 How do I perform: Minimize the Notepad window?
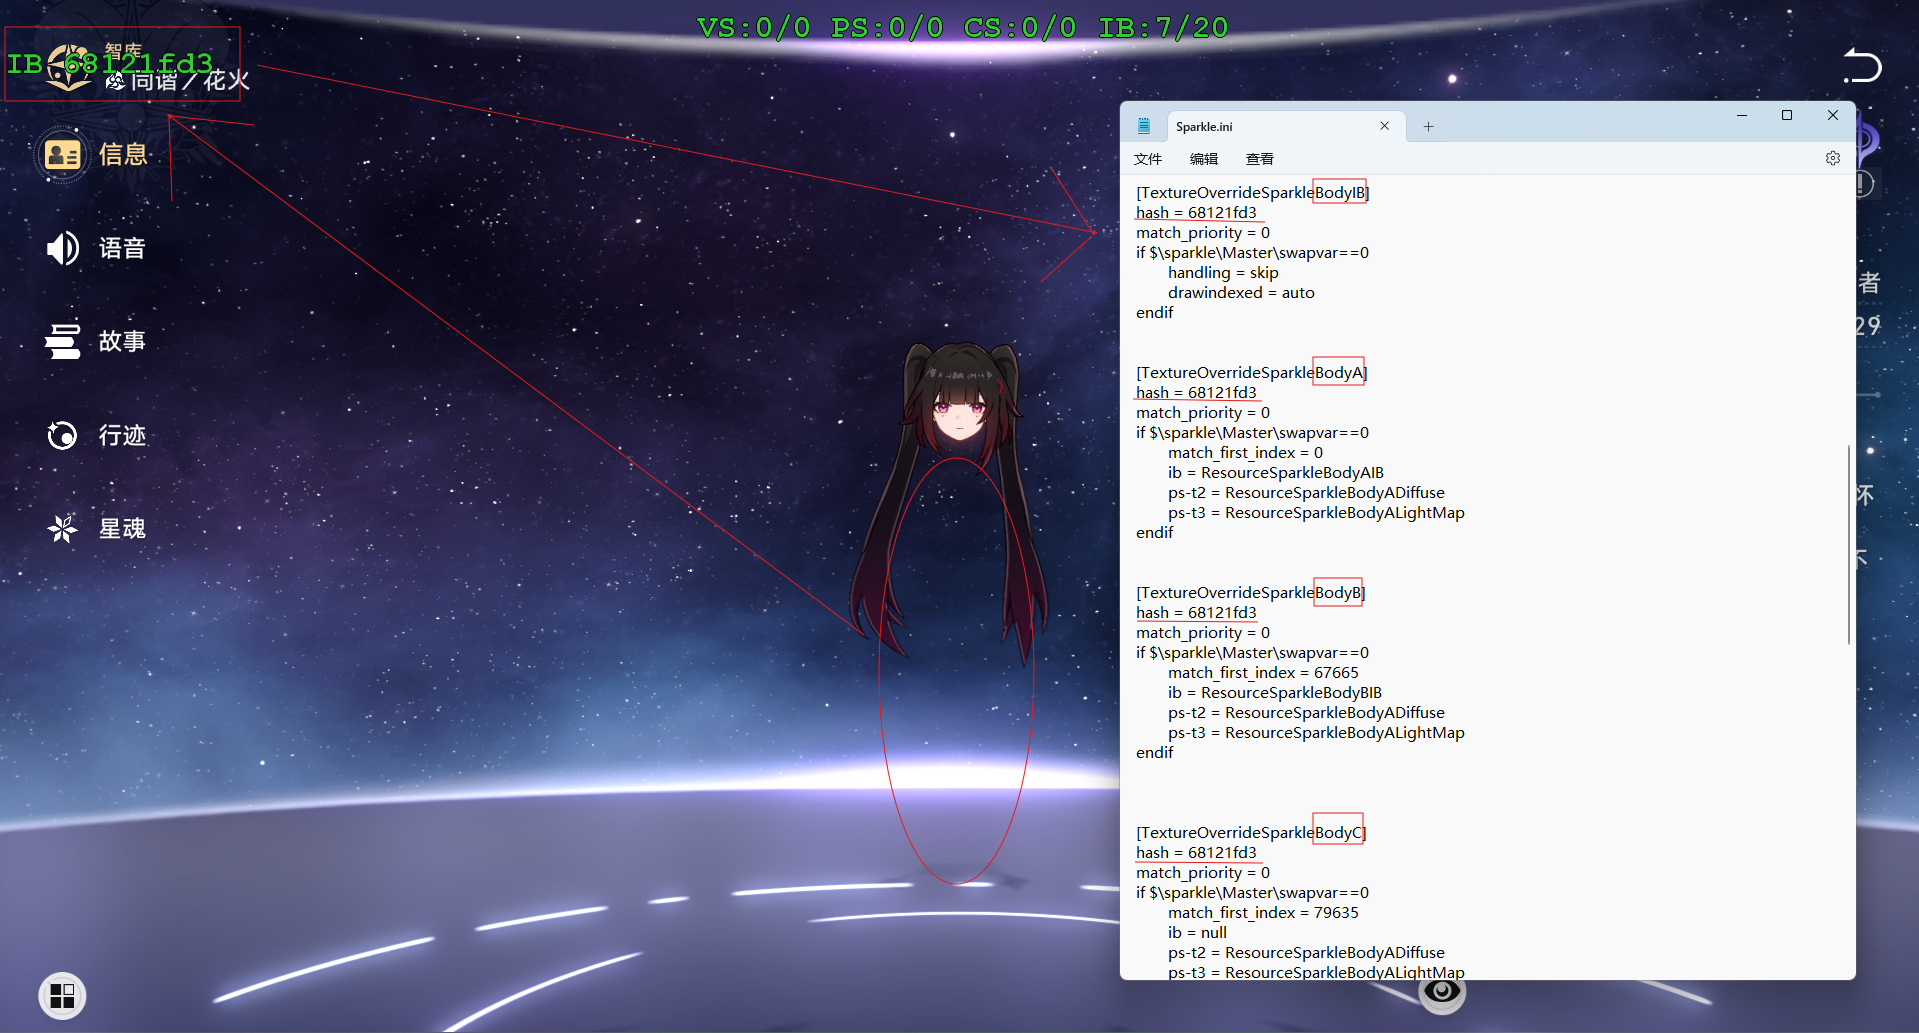point(1741,116)
